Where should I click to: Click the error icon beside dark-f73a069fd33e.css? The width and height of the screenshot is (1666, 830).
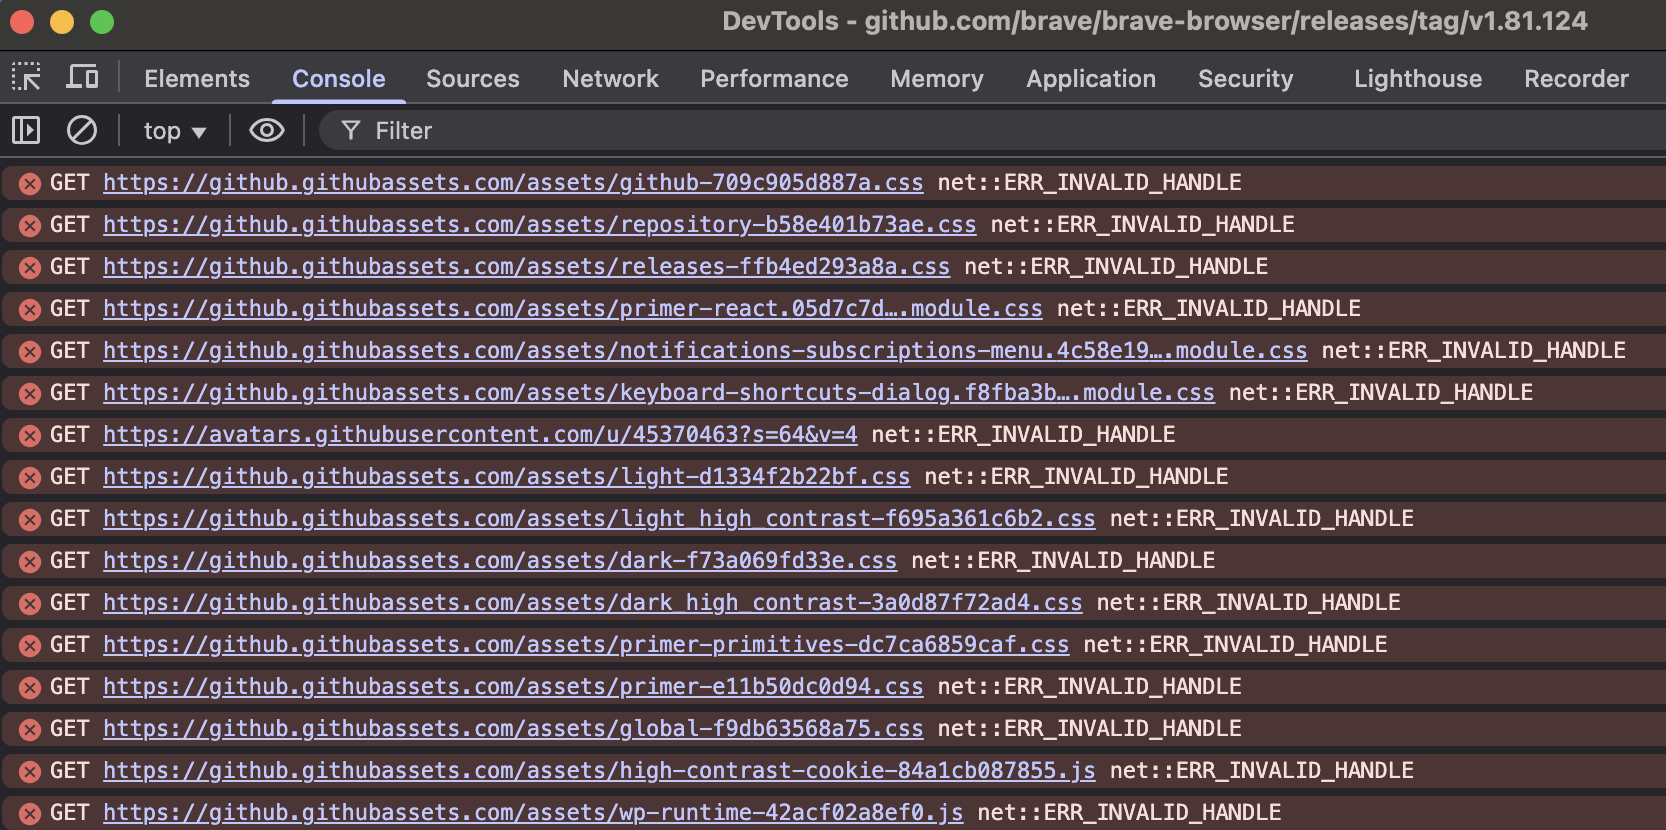point(30,561)
